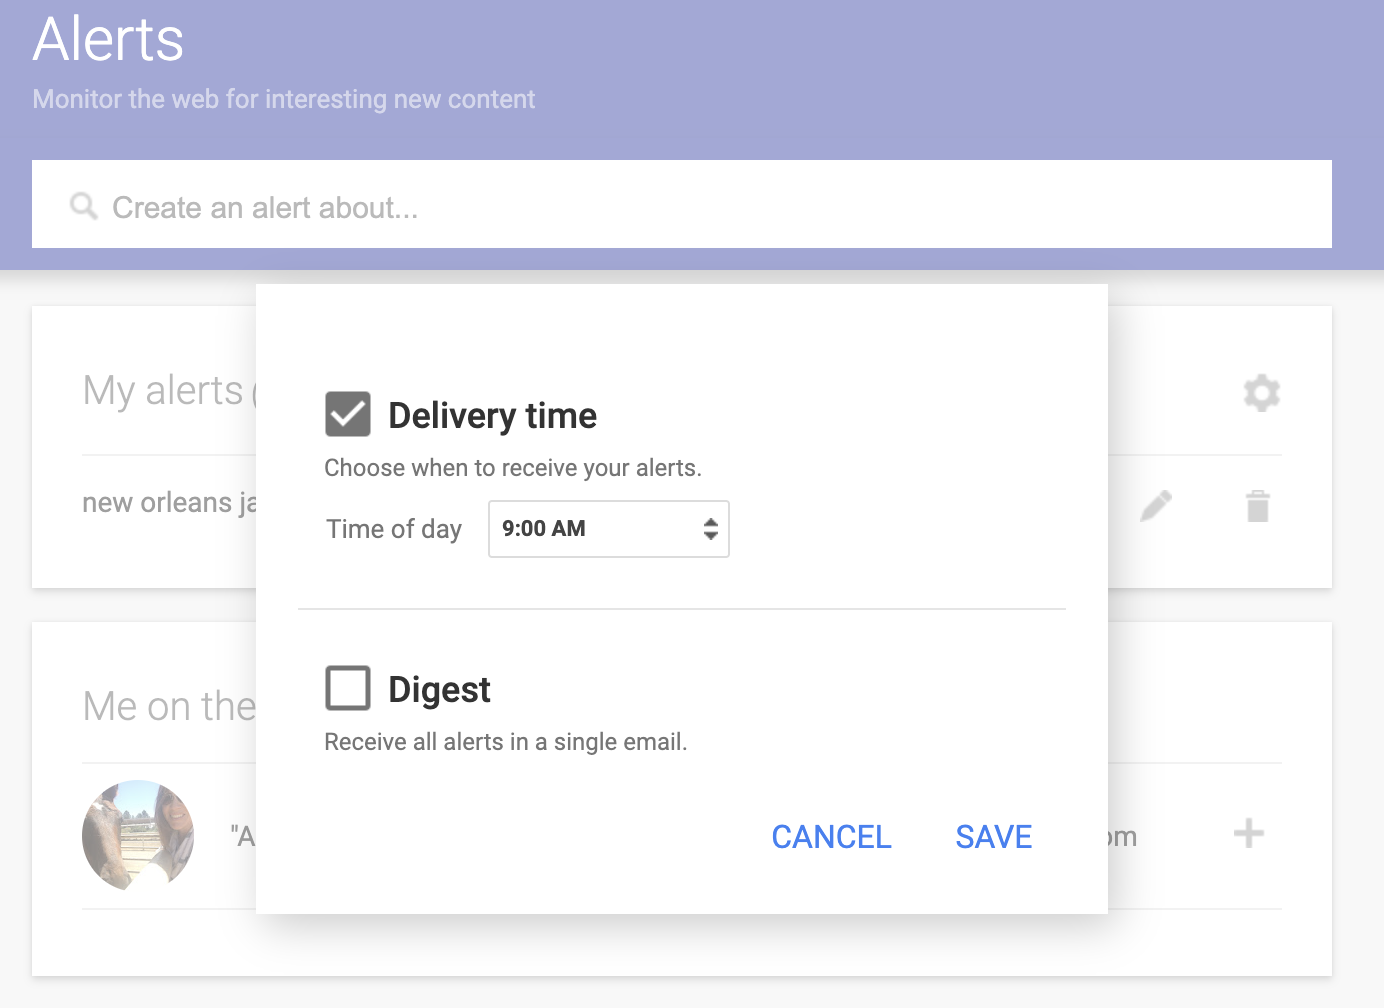Screen dimensions: 1384x1008
Task: Add a Me on the web alert with plus icon
Action: [1248, 831]
